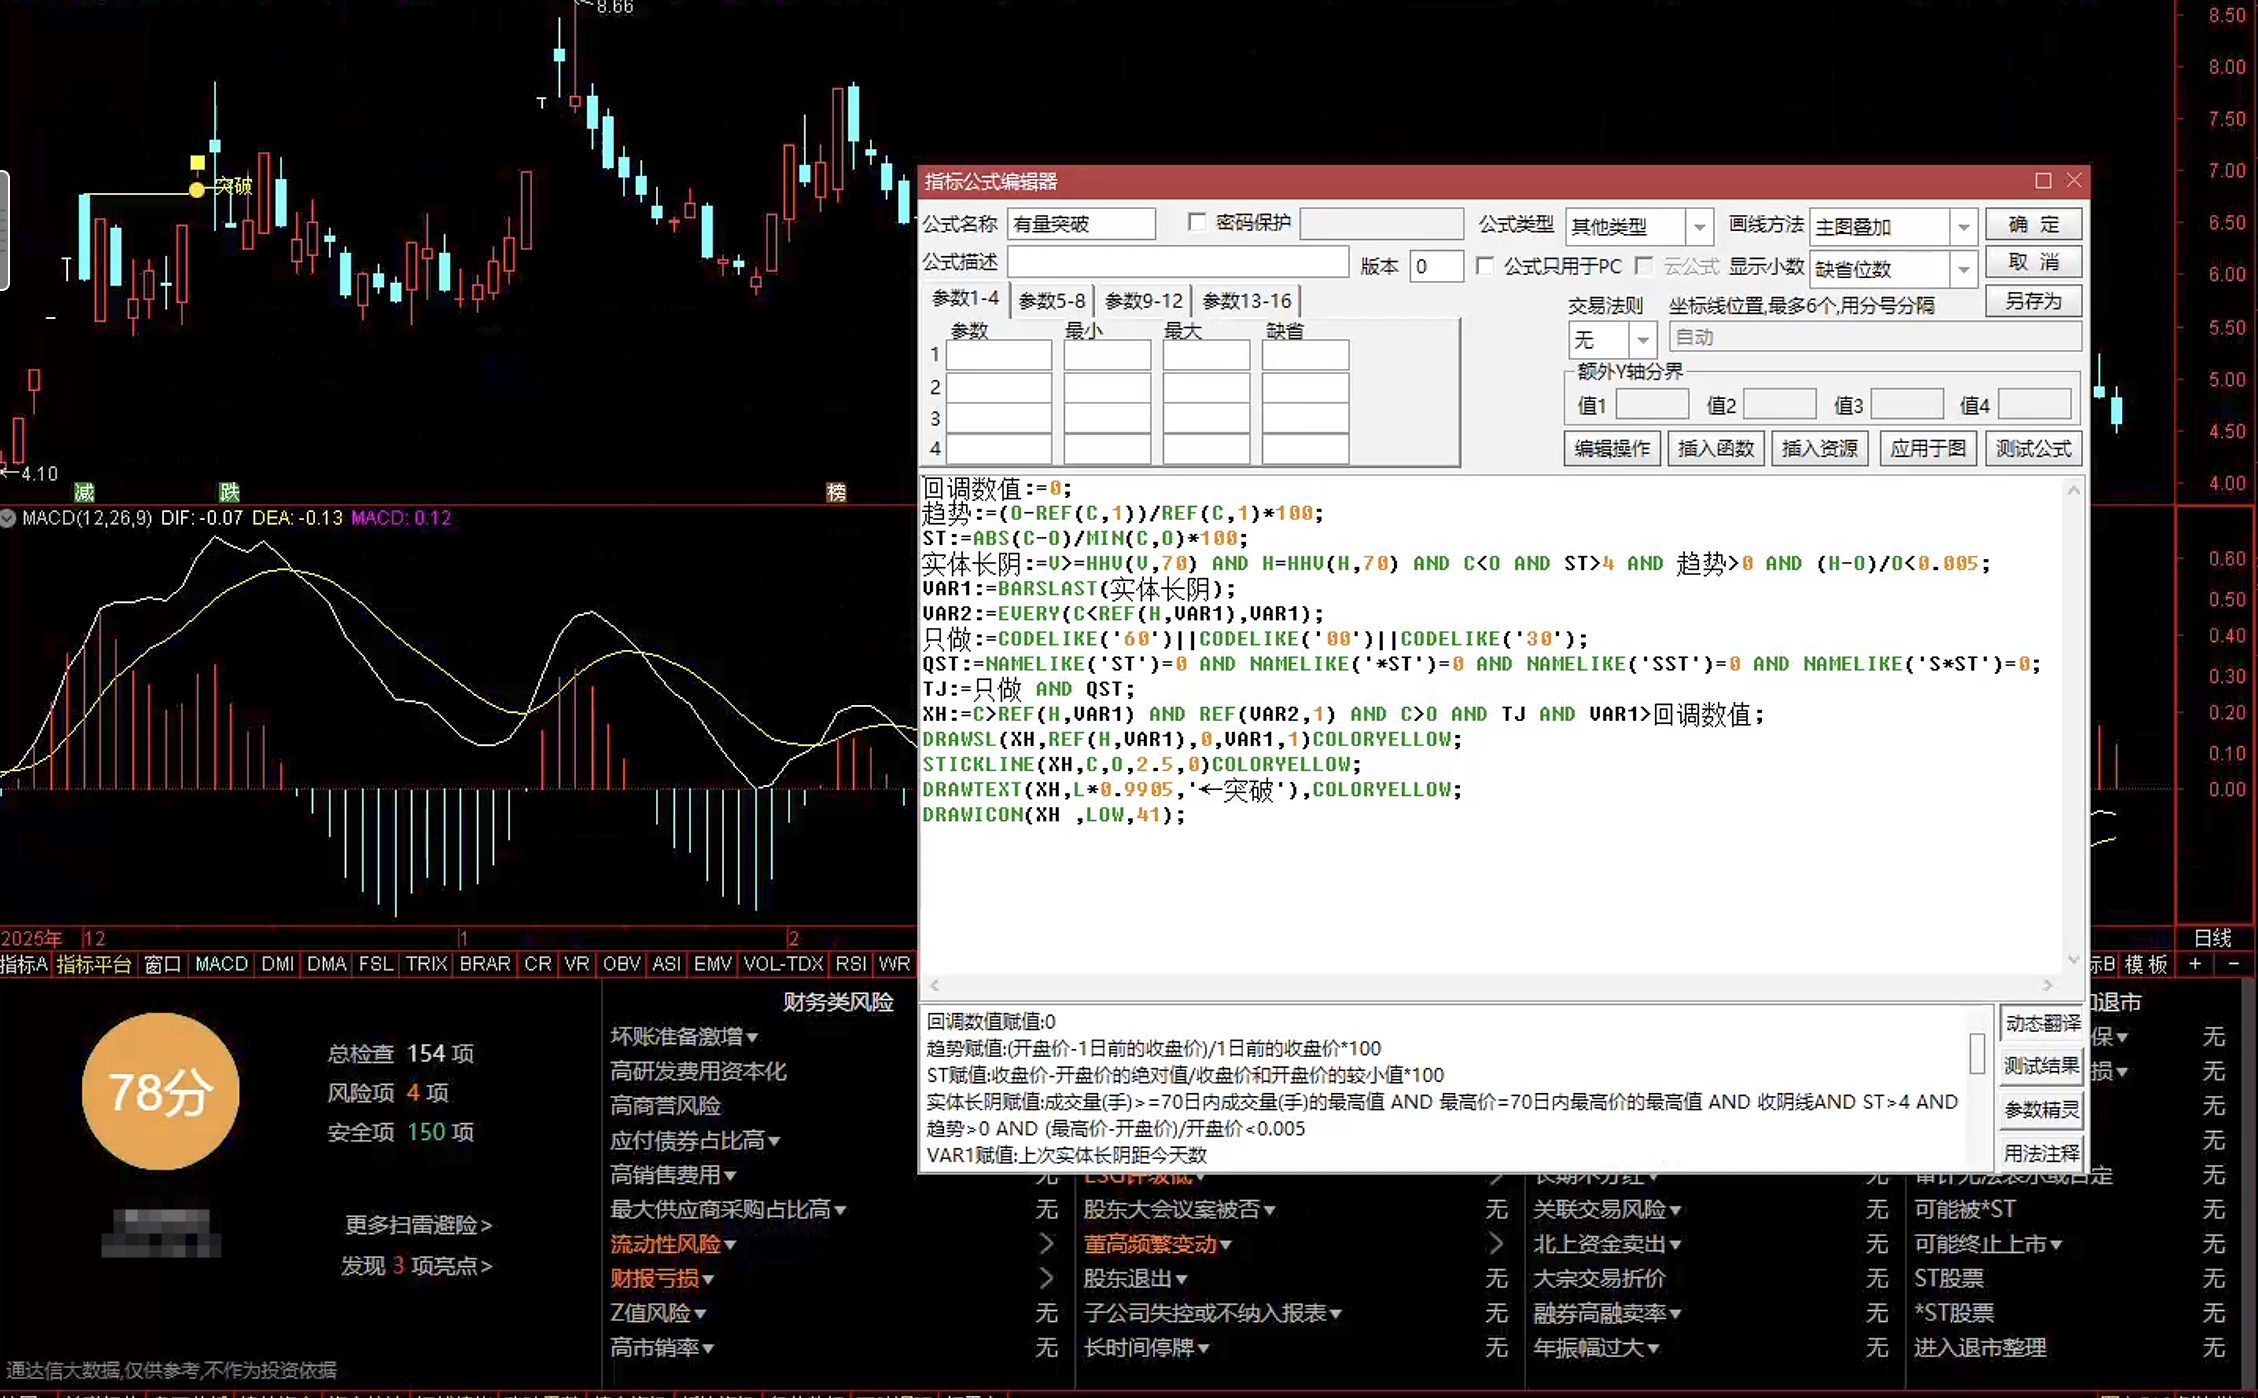Open 董高频繁变动 detail arrow
2258x1398 pixels.
click(x=1496, y=1243)
